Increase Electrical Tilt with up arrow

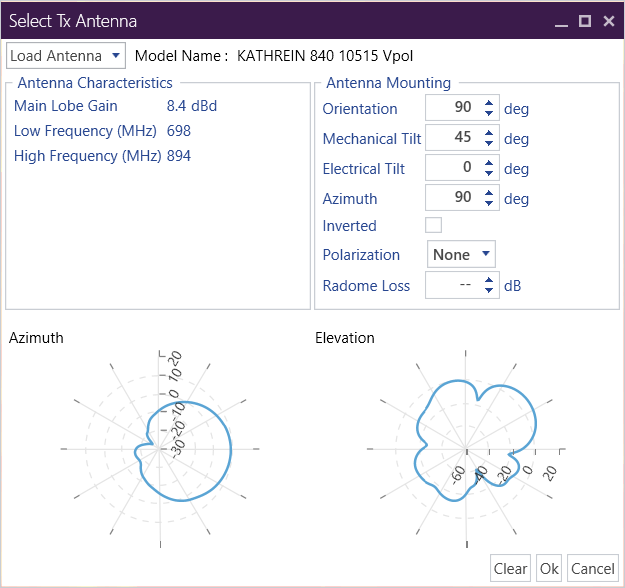489,163
